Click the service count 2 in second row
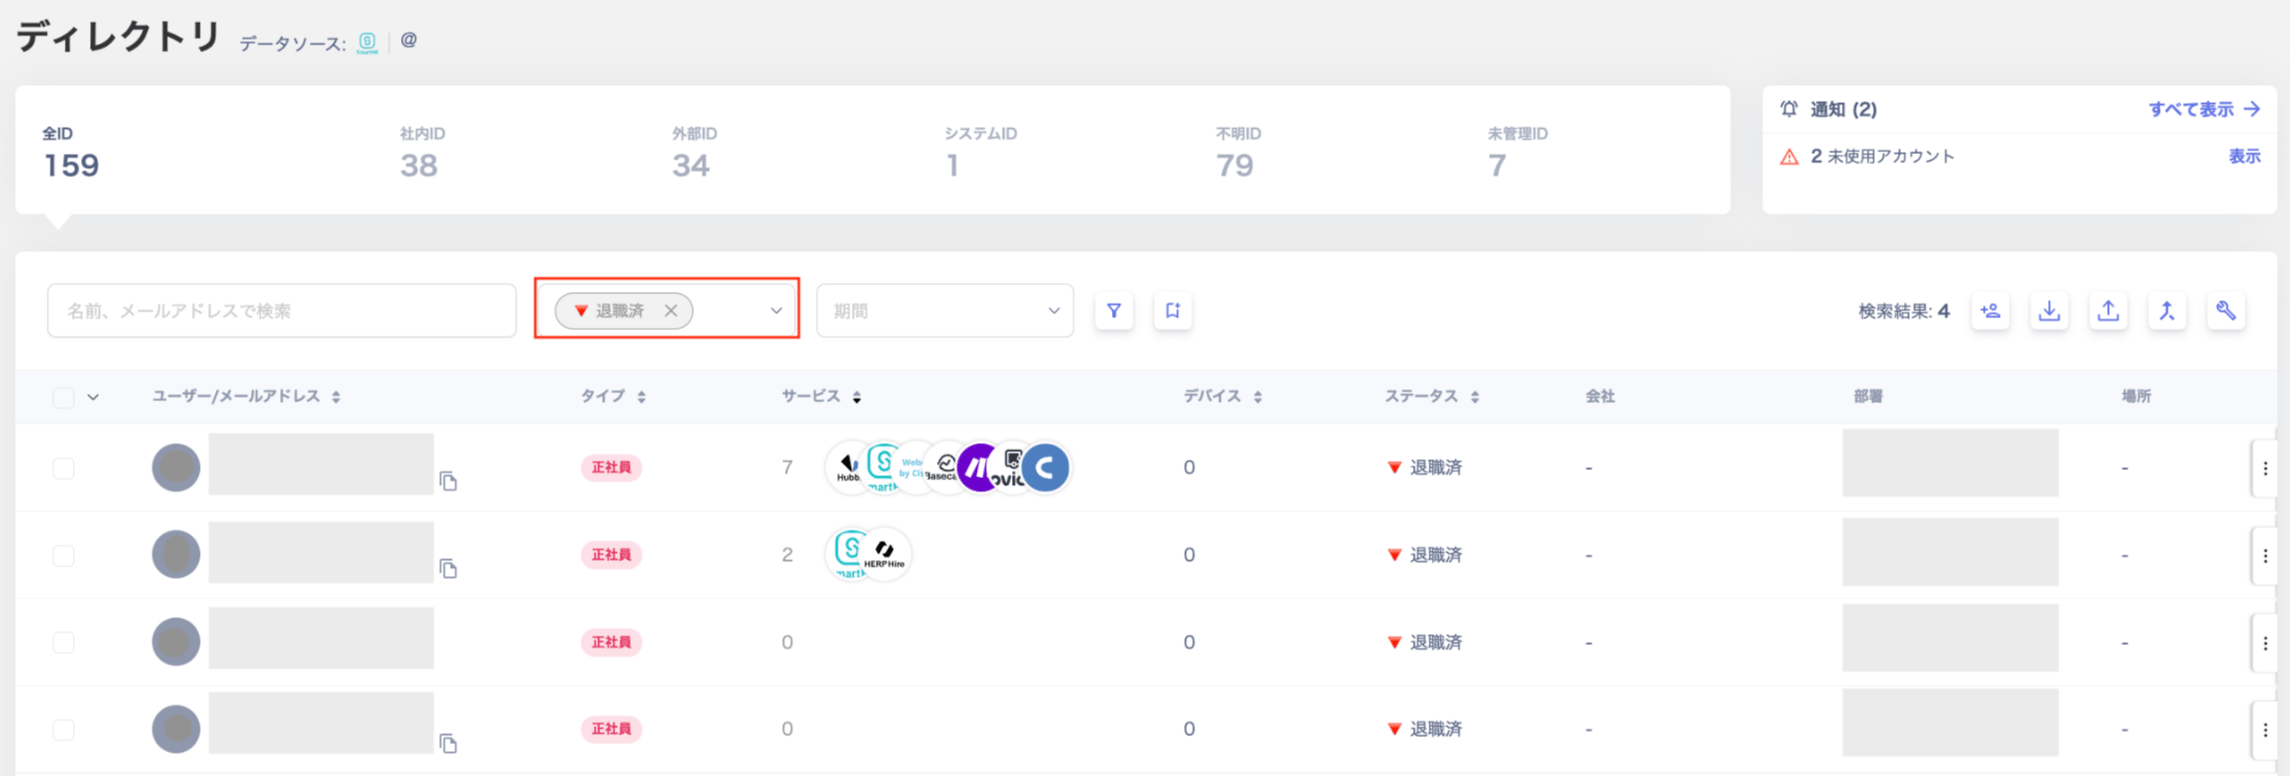 [787, 554]
